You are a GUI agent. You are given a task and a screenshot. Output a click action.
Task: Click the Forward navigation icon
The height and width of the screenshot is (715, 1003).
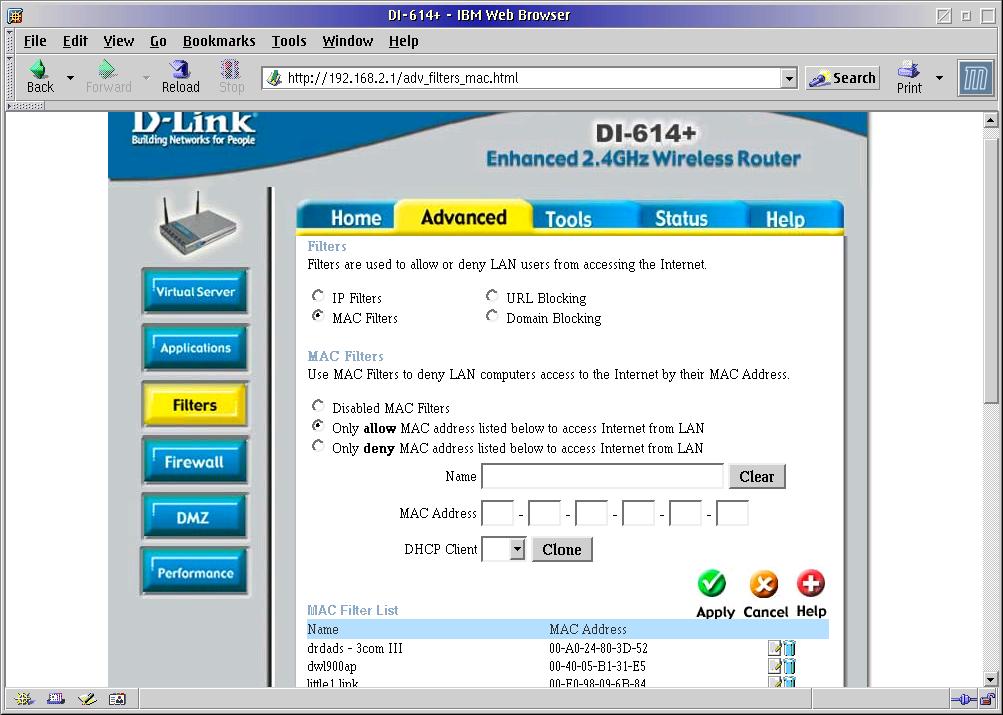(x=107, y=69)
